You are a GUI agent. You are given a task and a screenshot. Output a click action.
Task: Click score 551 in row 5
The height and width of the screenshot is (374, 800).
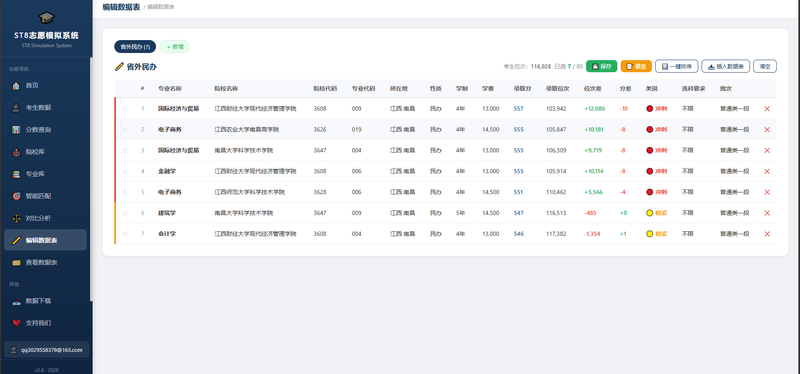click(x=519, y=192)
